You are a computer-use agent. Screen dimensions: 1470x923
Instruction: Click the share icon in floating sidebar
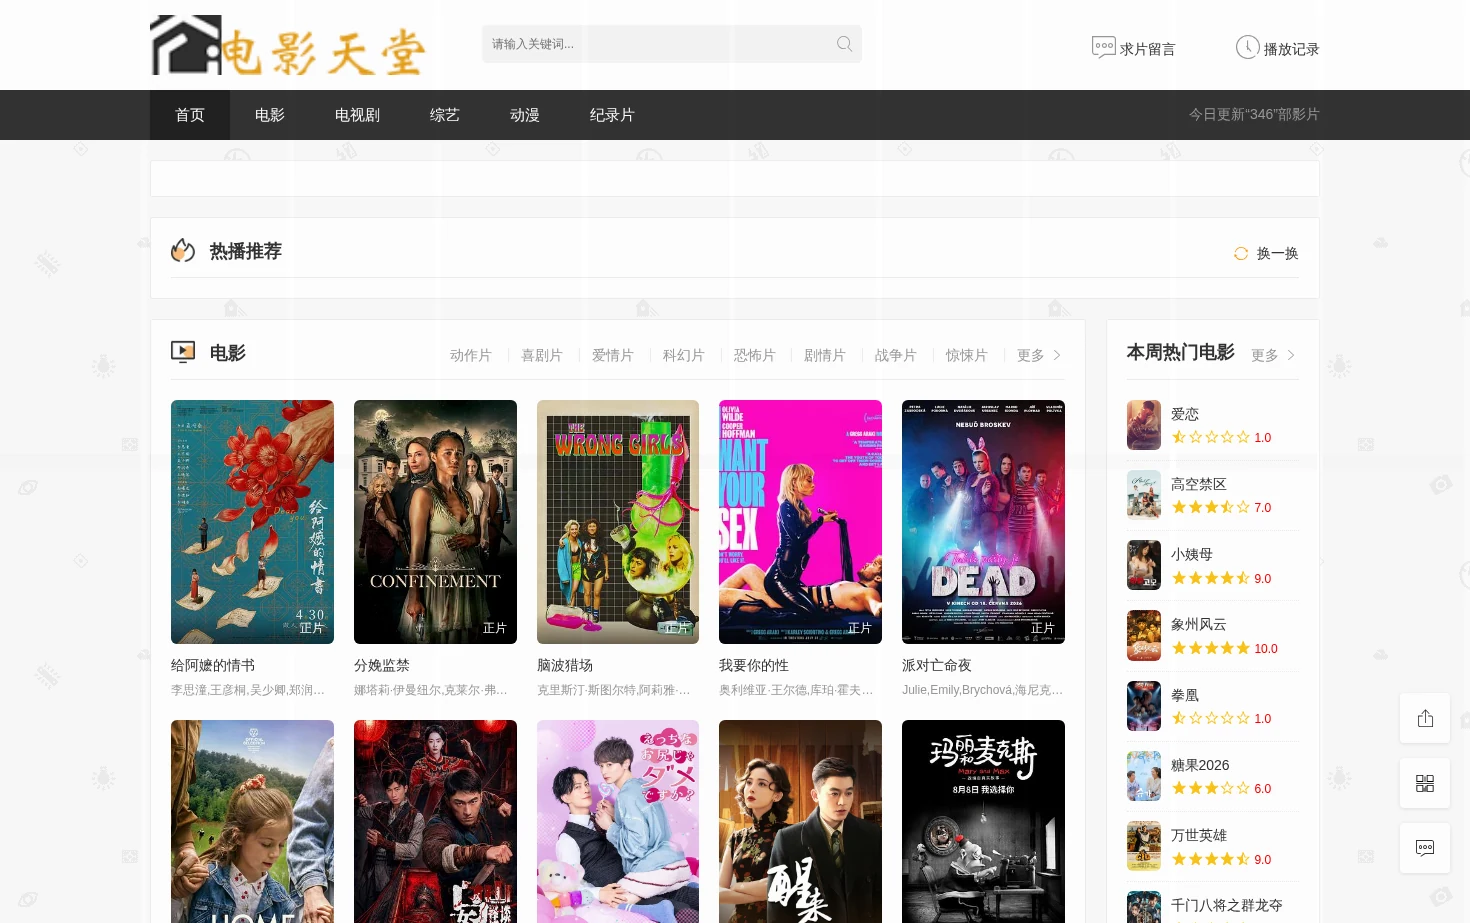(x=1425, y=718)
